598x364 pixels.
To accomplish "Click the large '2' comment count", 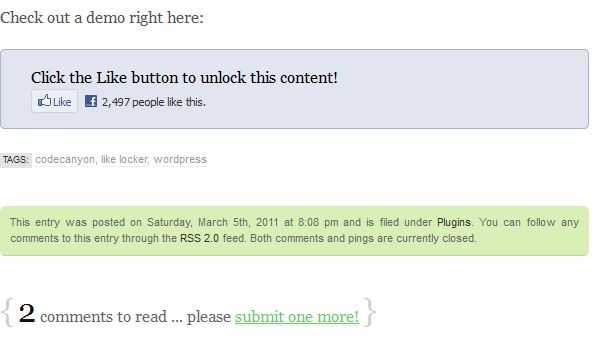I will [27, 314].
